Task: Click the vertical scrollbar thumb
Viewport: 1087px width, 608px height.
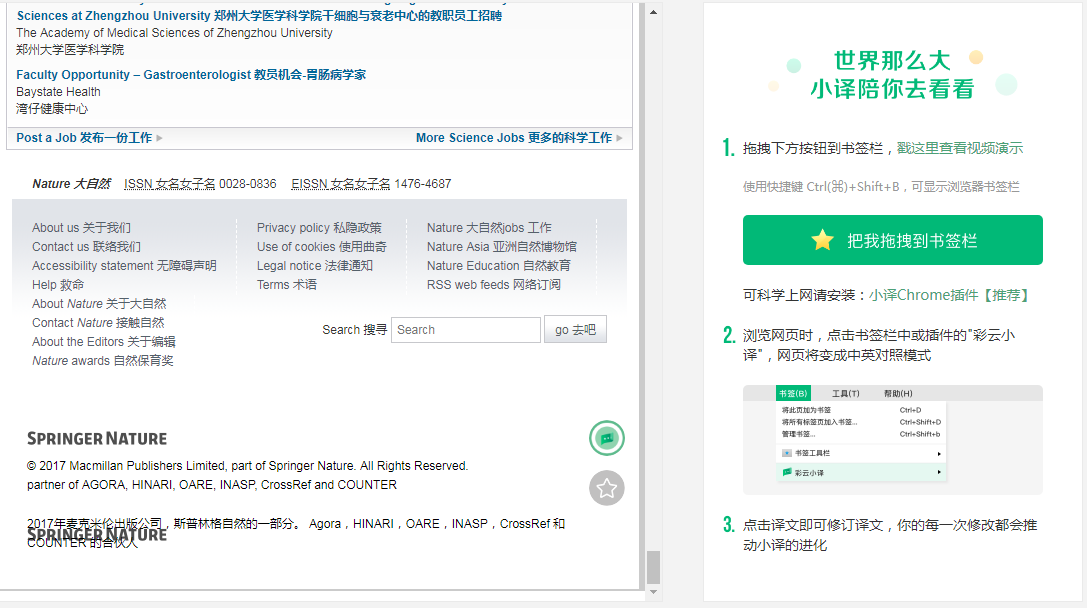Action: tap(653, 567)
